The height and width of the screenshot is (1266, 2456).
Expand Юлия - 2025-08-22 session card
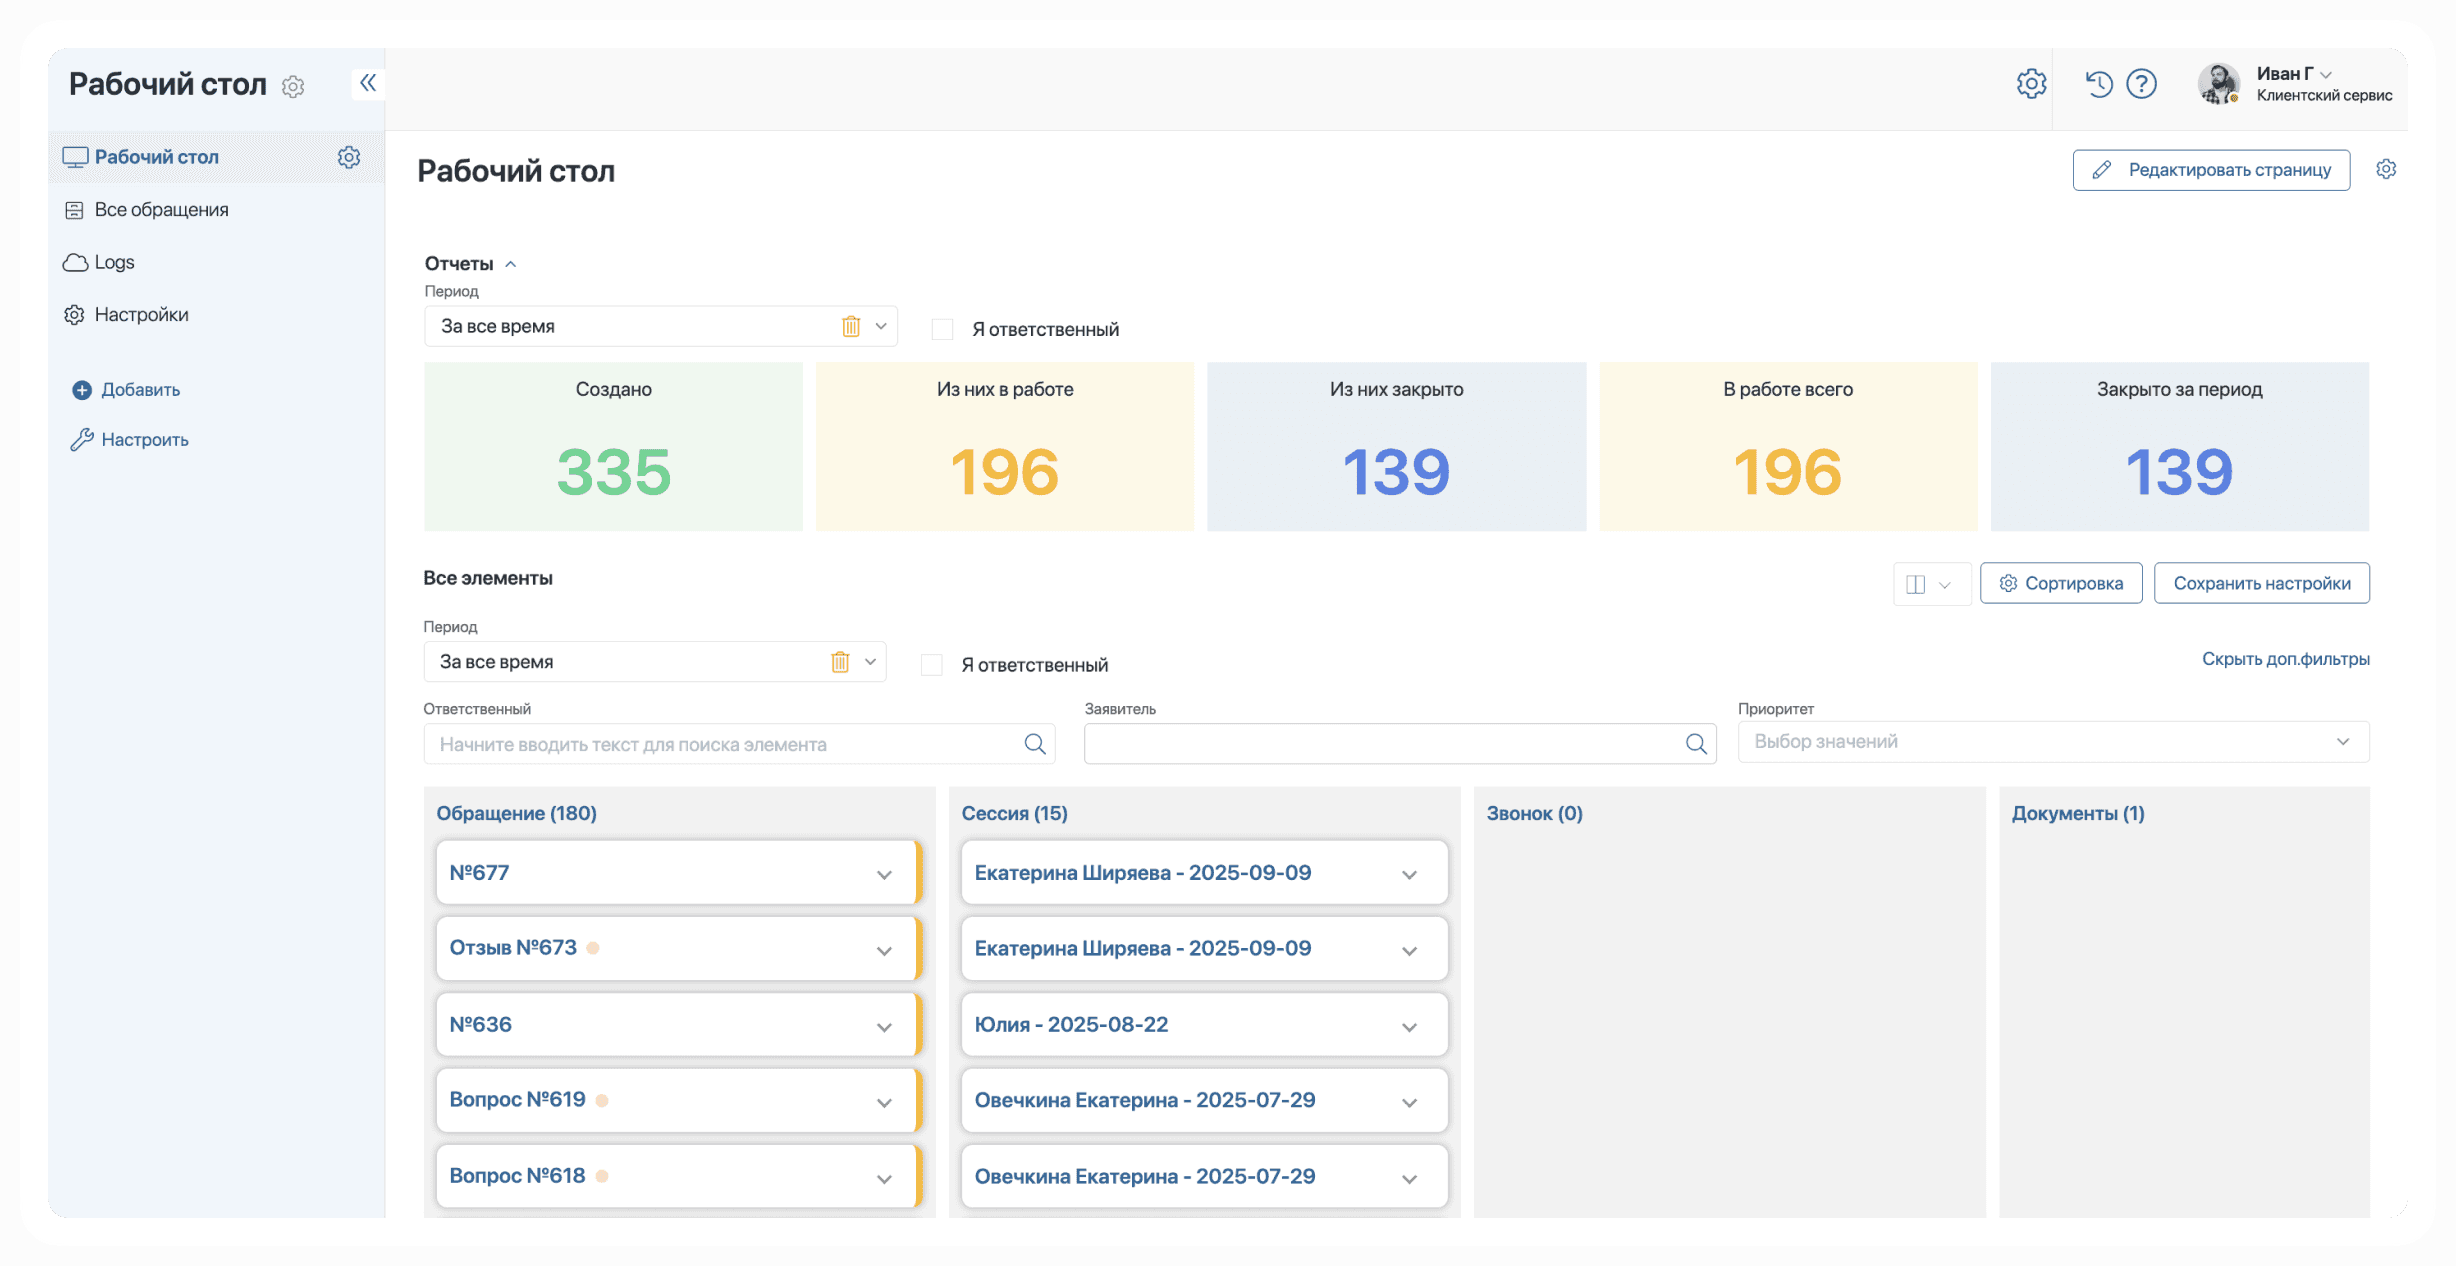pyautogui.click(x=1409, y=1027)
